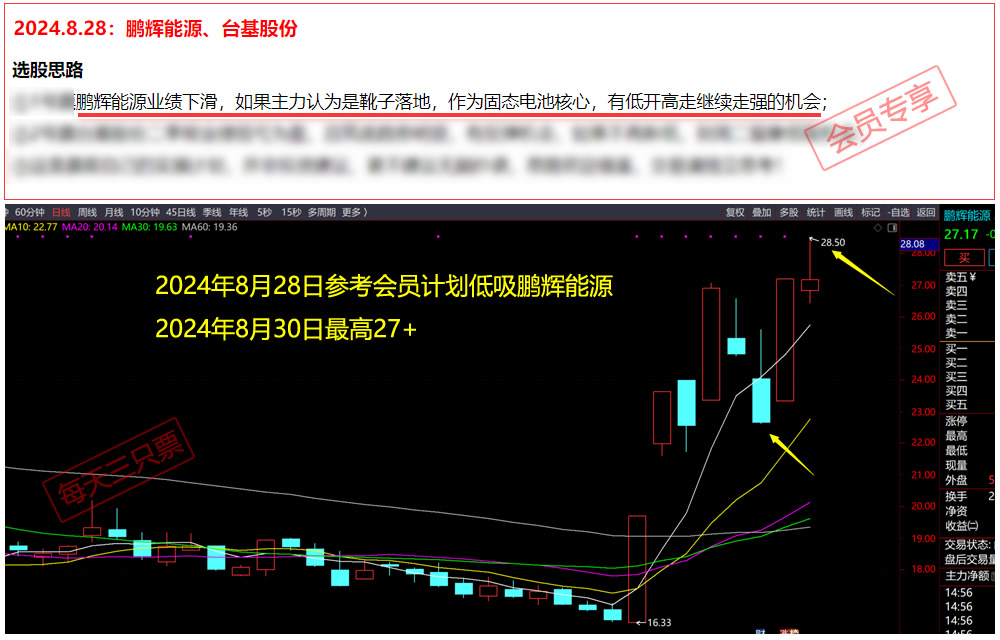This screenshot has height=640, width=1000.
Task: Click the 鹏辉能源 stock name header
Action: pyautogui.click(x=967, y=215)
